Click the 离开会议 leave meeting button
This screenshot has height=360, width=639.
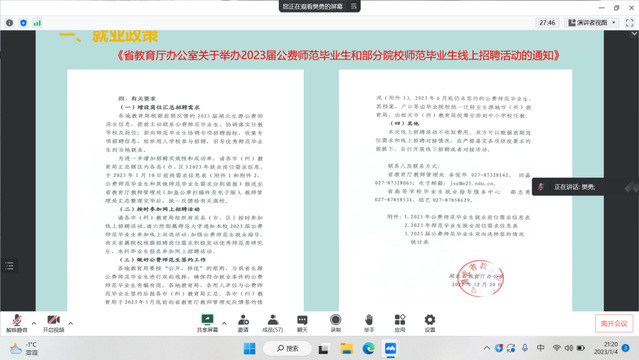(614, 324)
